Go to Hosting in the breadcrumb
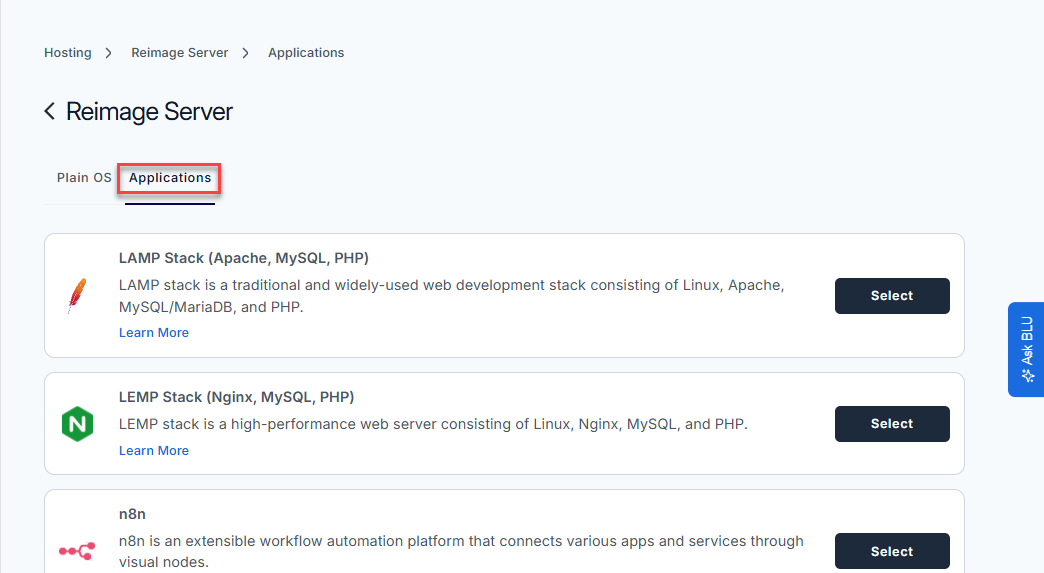 [x=67, y=53]
